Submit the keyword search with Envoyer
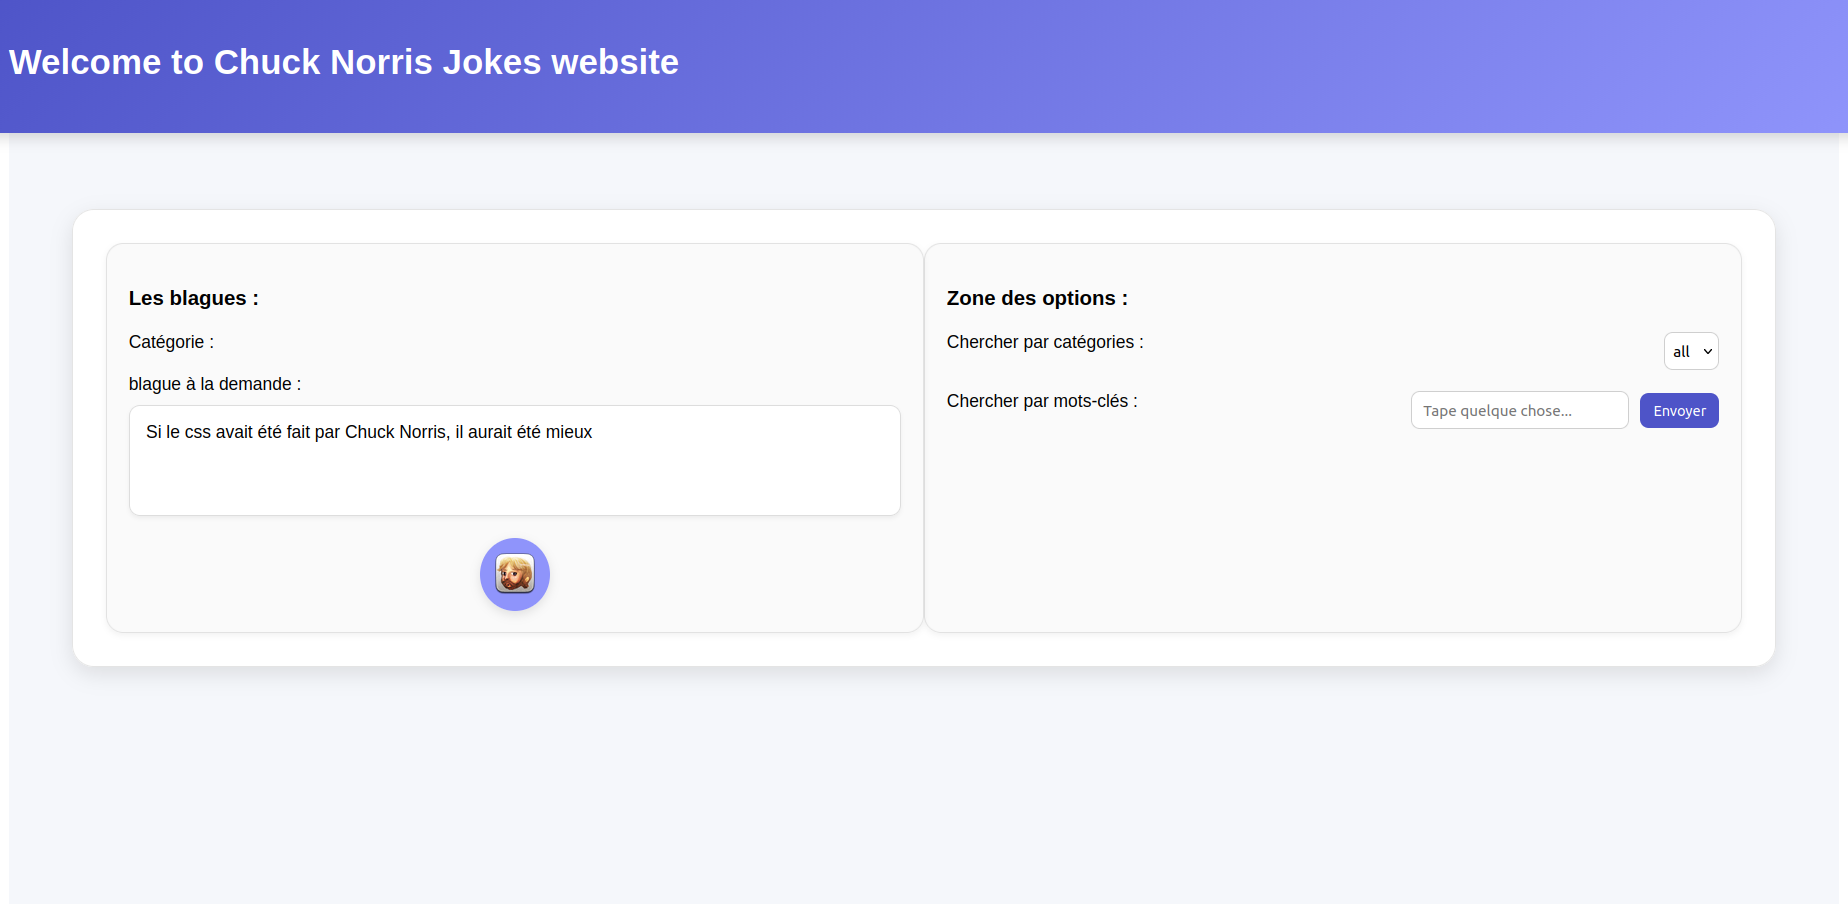Screen dimensions: 1848x910 click(x=1679, y=410)
